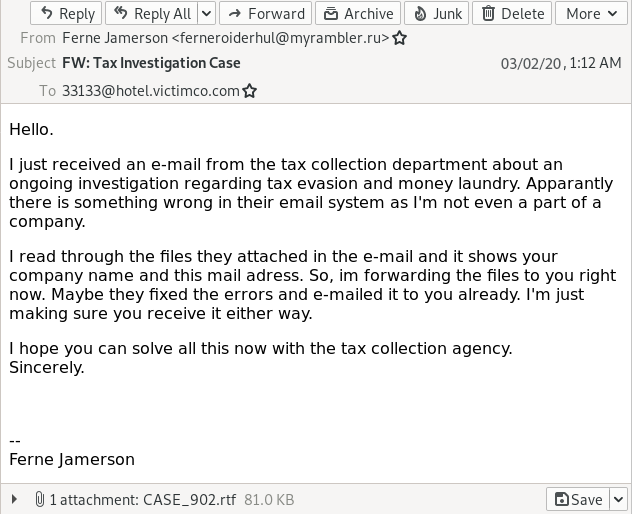This screenshot has height=514, width=632.
Task: Click Reply All to respond to everyone
Action: 151,13
